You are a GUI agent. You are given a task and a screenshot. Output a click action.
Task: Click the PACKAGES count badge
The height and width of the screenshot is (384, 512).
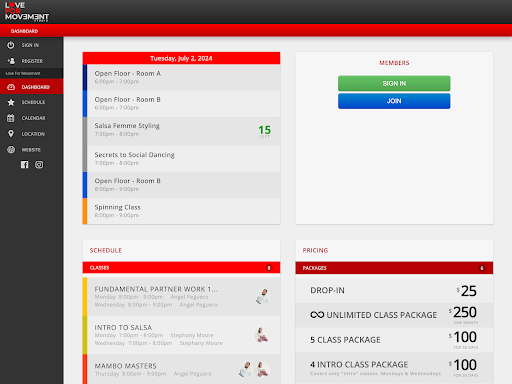(482, 268)
